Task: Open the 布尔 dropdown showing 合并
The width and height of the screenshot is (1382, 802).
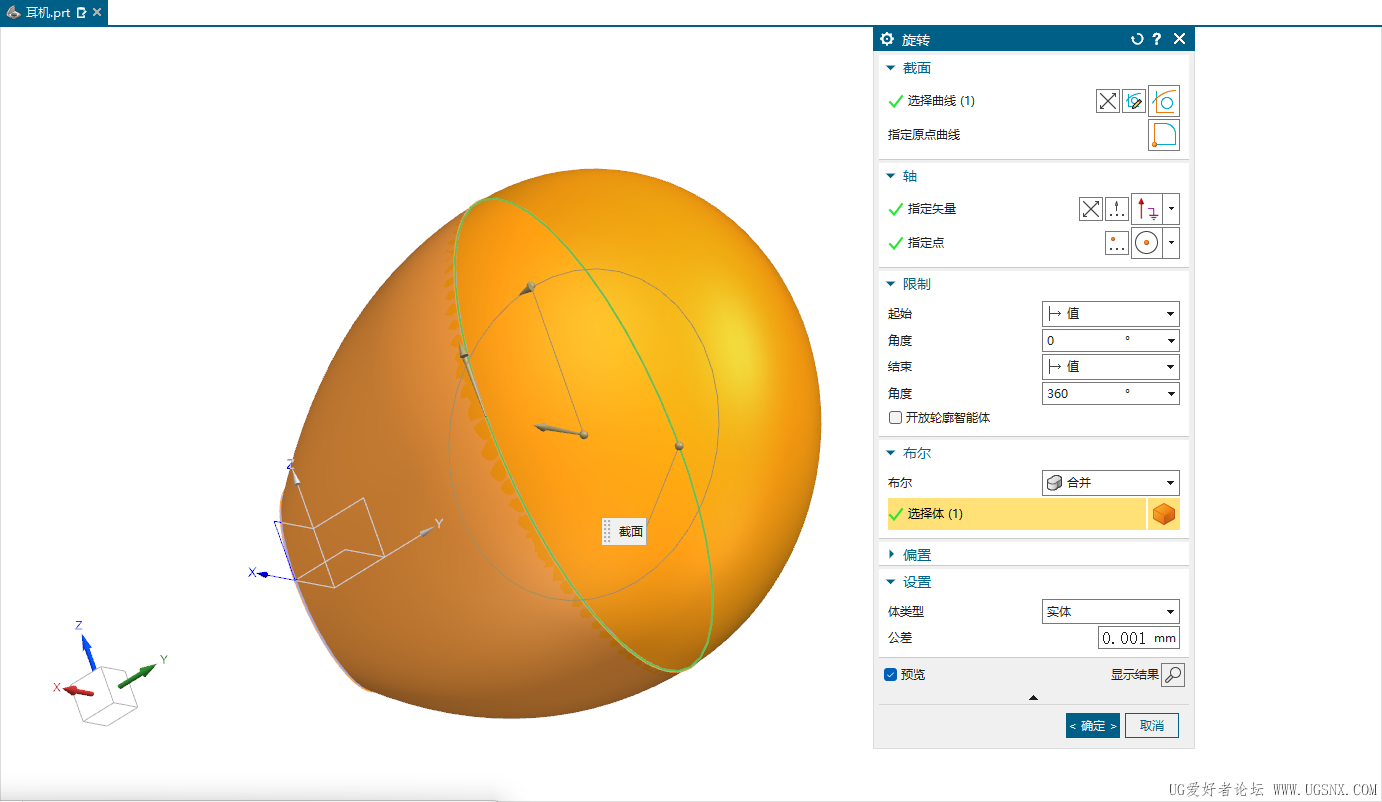Action: [x=1111, y=483]
